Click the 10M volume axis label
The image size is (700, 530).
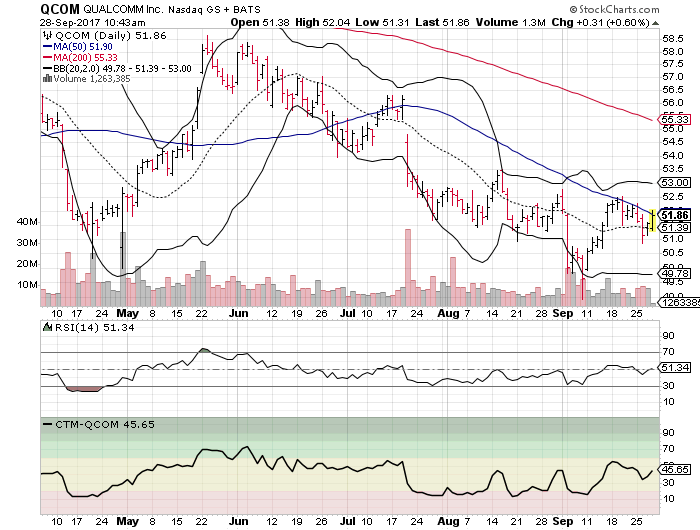(27, 285)
